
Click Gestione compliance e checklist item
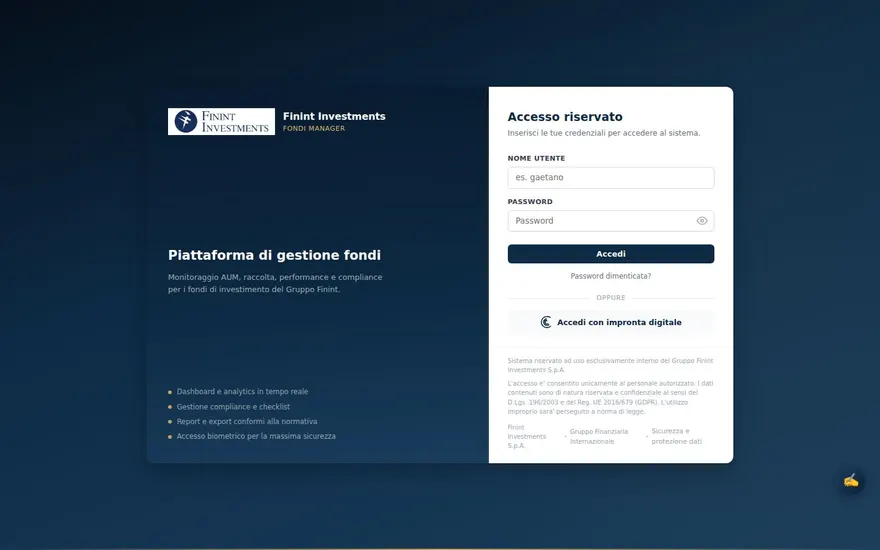tap(233, 407)
